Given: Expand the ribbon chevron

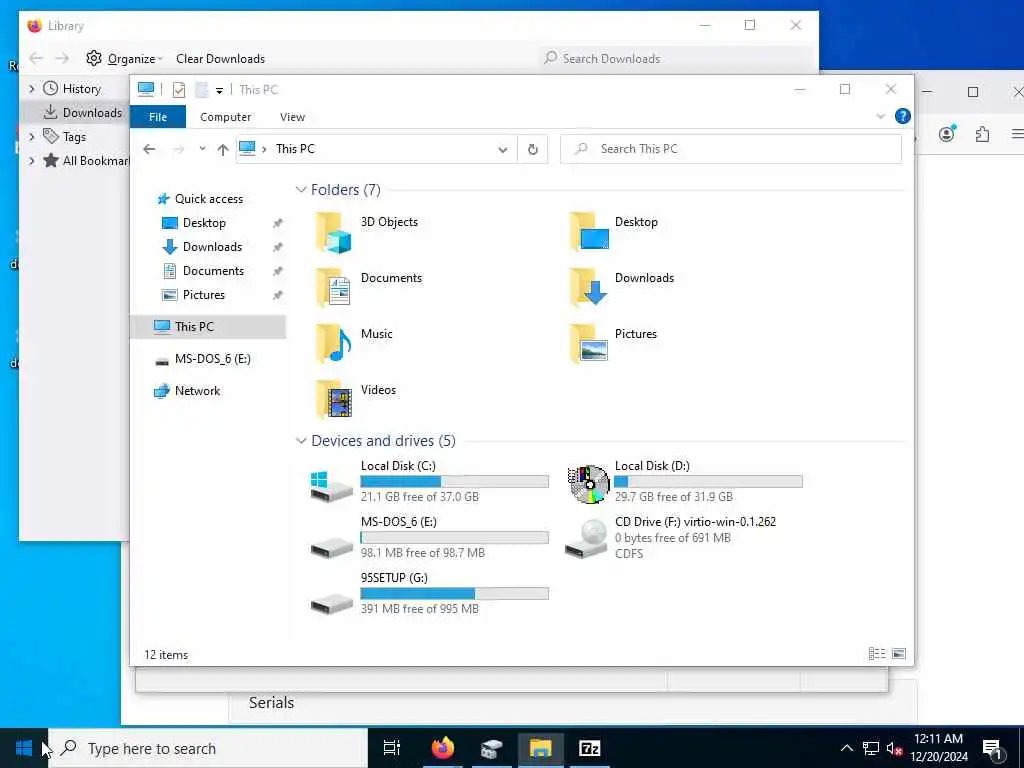Looking at the screenshot, I should pos(880,116).
